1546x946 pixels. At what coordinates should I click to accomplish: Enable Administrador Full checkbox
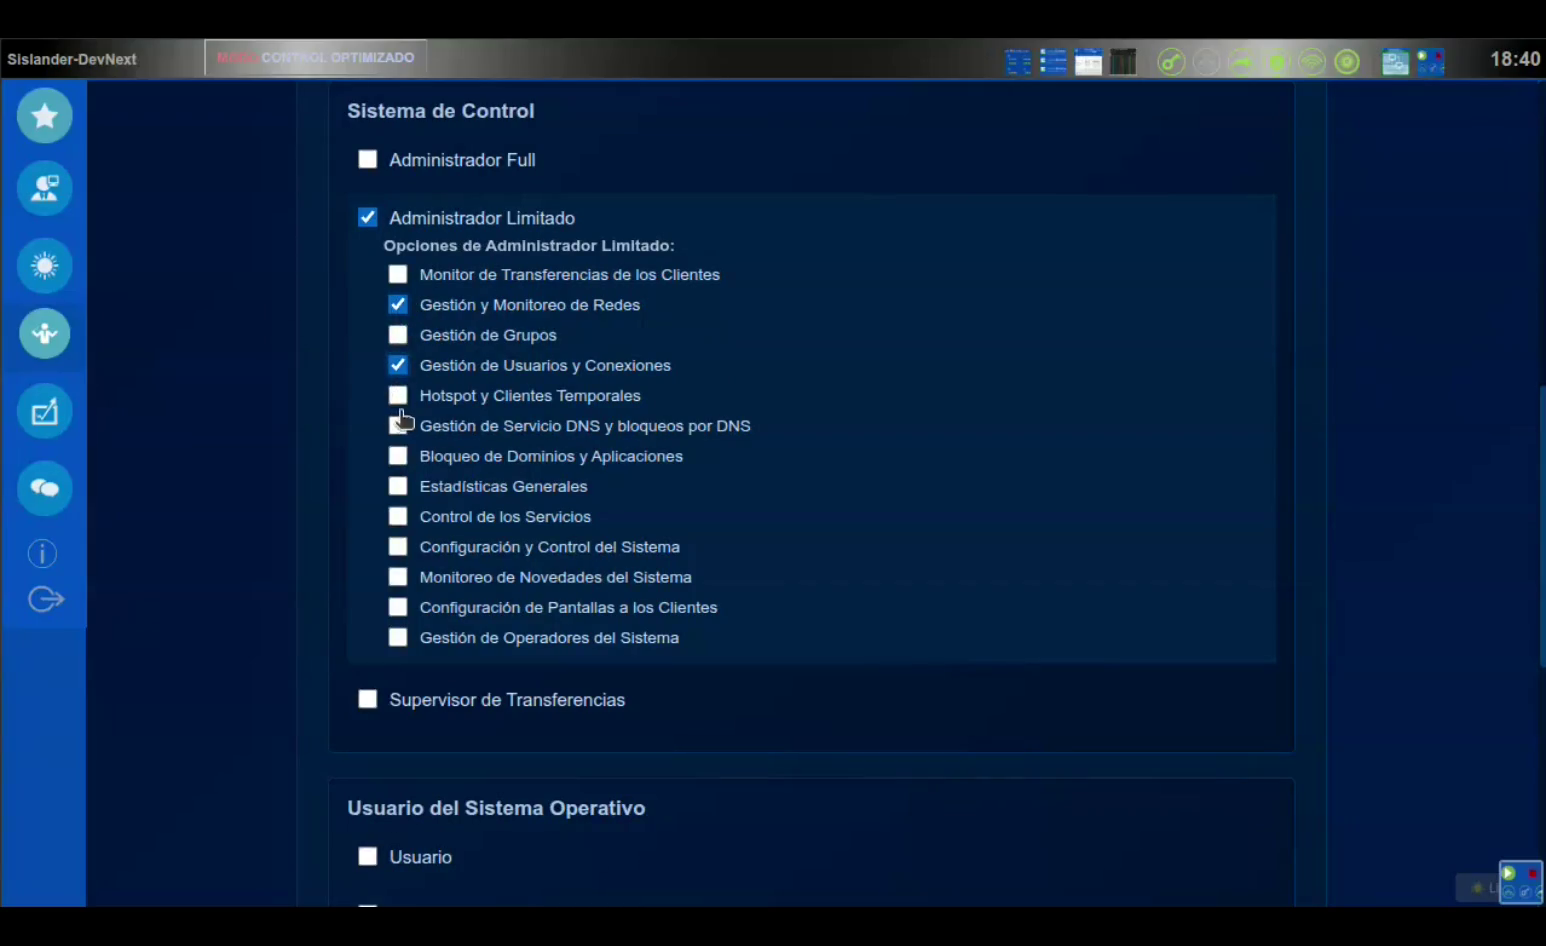[368, 160]
